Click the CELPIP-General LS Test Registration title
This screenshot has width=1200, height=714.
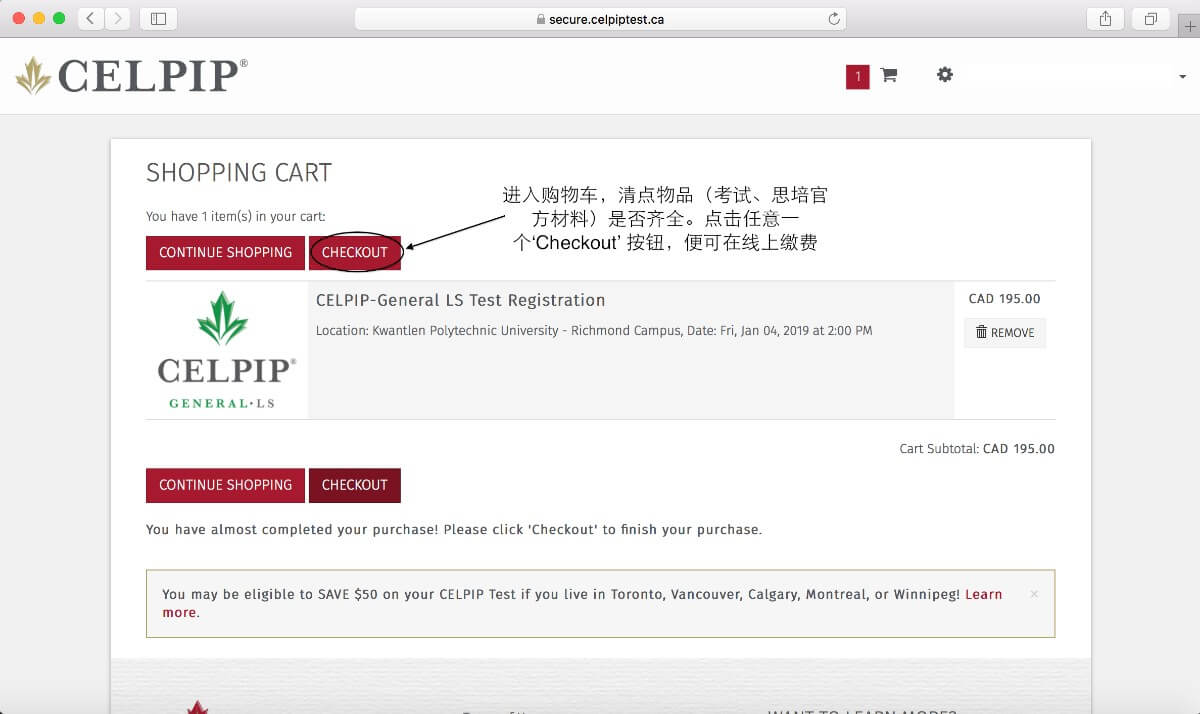pos(460,300)
